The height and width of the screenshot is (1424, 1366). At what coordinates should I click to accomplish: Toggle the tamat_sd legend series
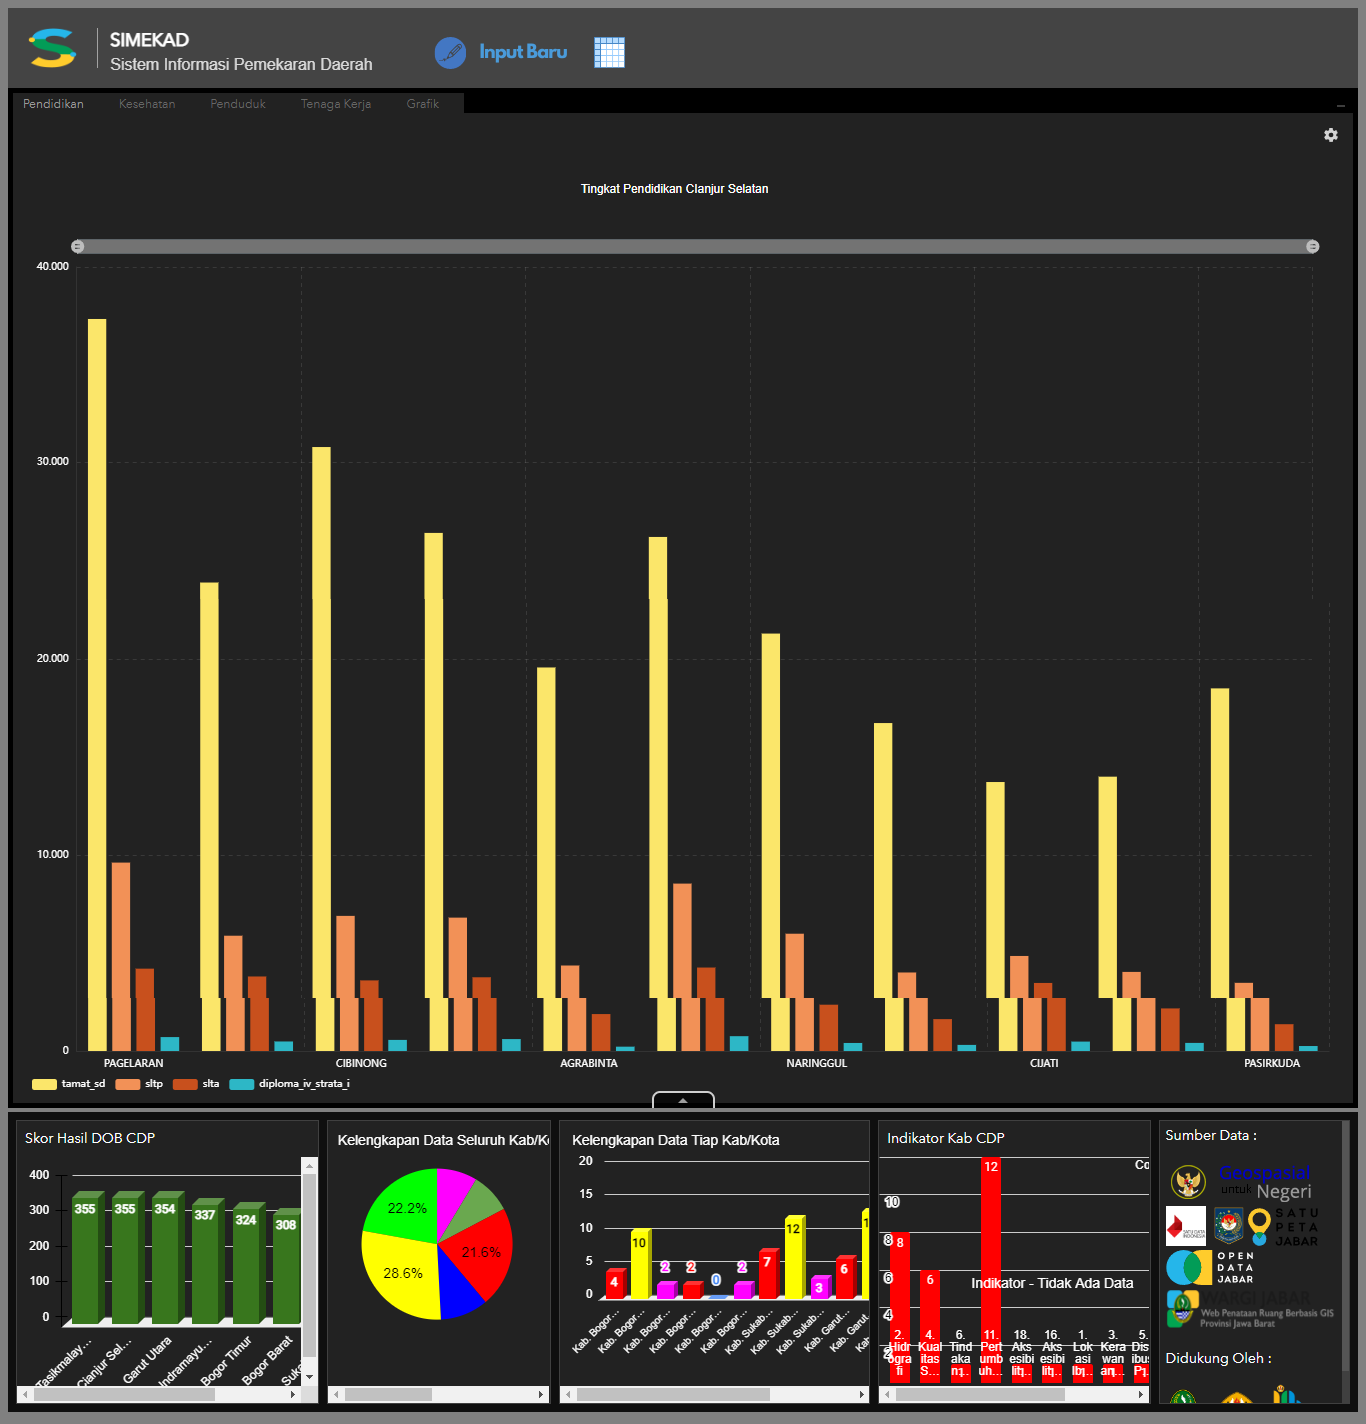[68, 1084]
